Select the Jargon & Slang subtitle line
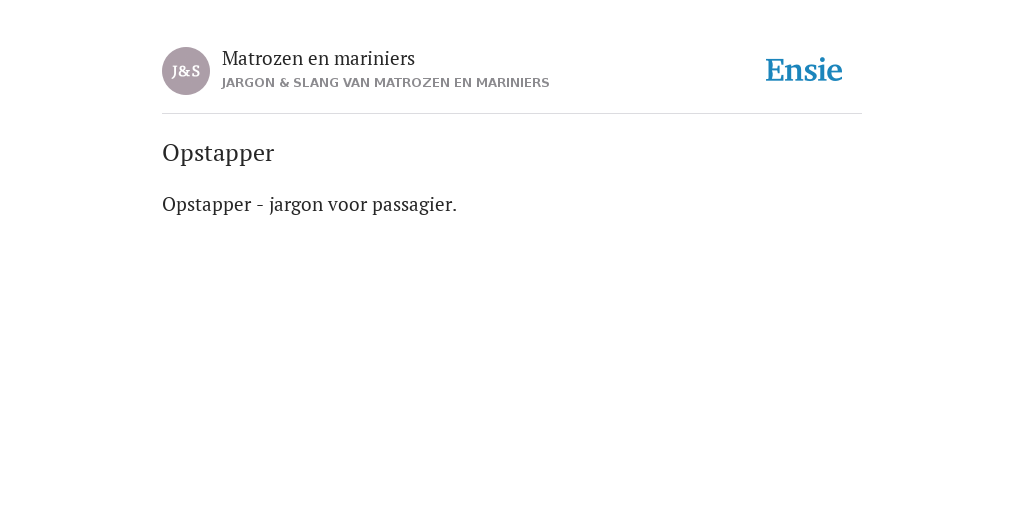 pyautogui.click(x=385, y=83)
